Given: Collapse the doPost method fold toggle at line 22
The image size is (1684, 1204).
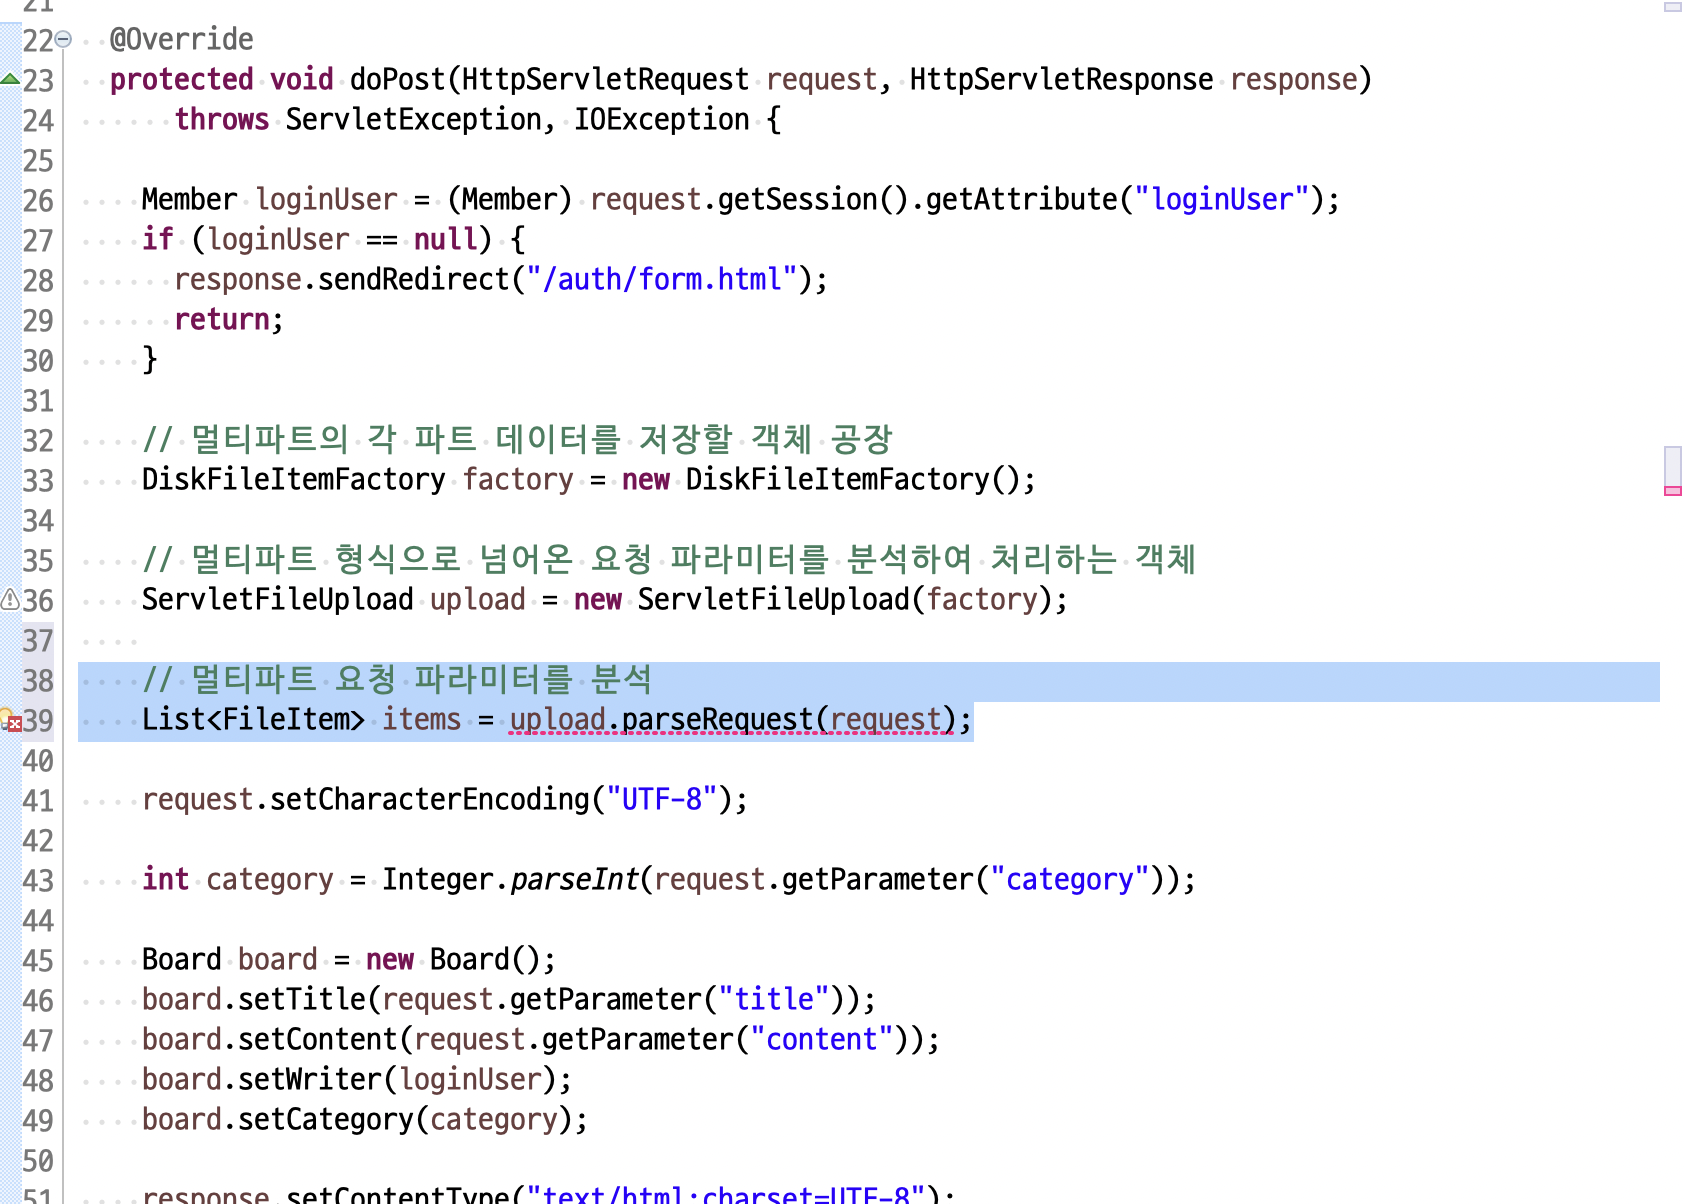Looking at the screenshot, I should click(x=63, y=39).
